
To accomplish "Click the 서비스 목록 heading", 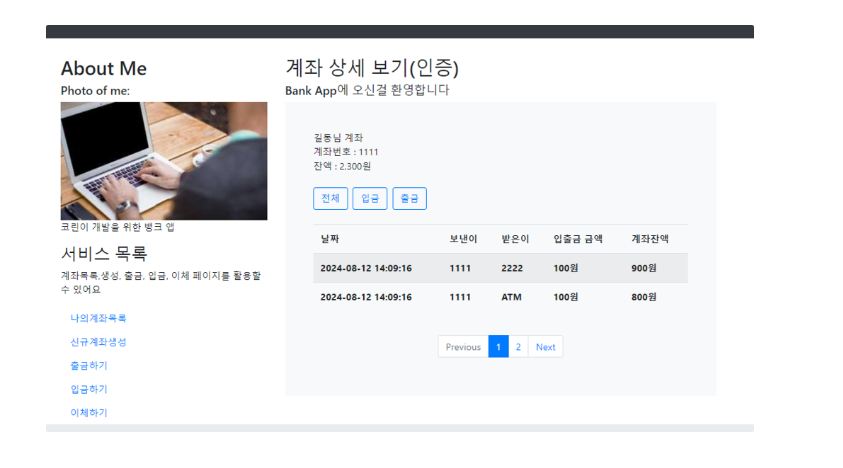I will (104, 253).
